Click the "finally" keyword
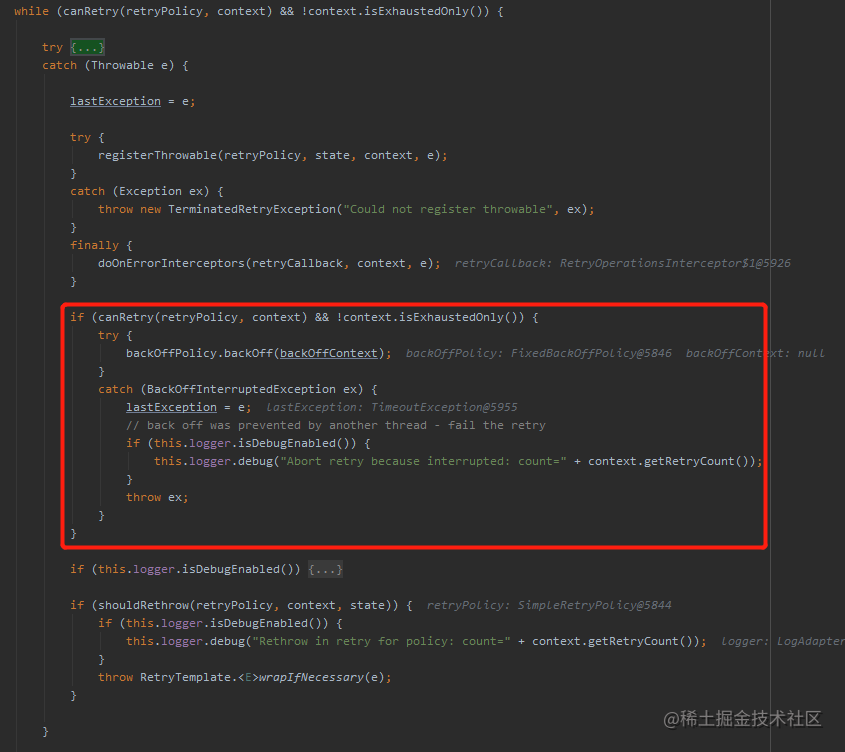Image resolution: width=845 pixels, height=752 pixels. click(x=94, y=245)
